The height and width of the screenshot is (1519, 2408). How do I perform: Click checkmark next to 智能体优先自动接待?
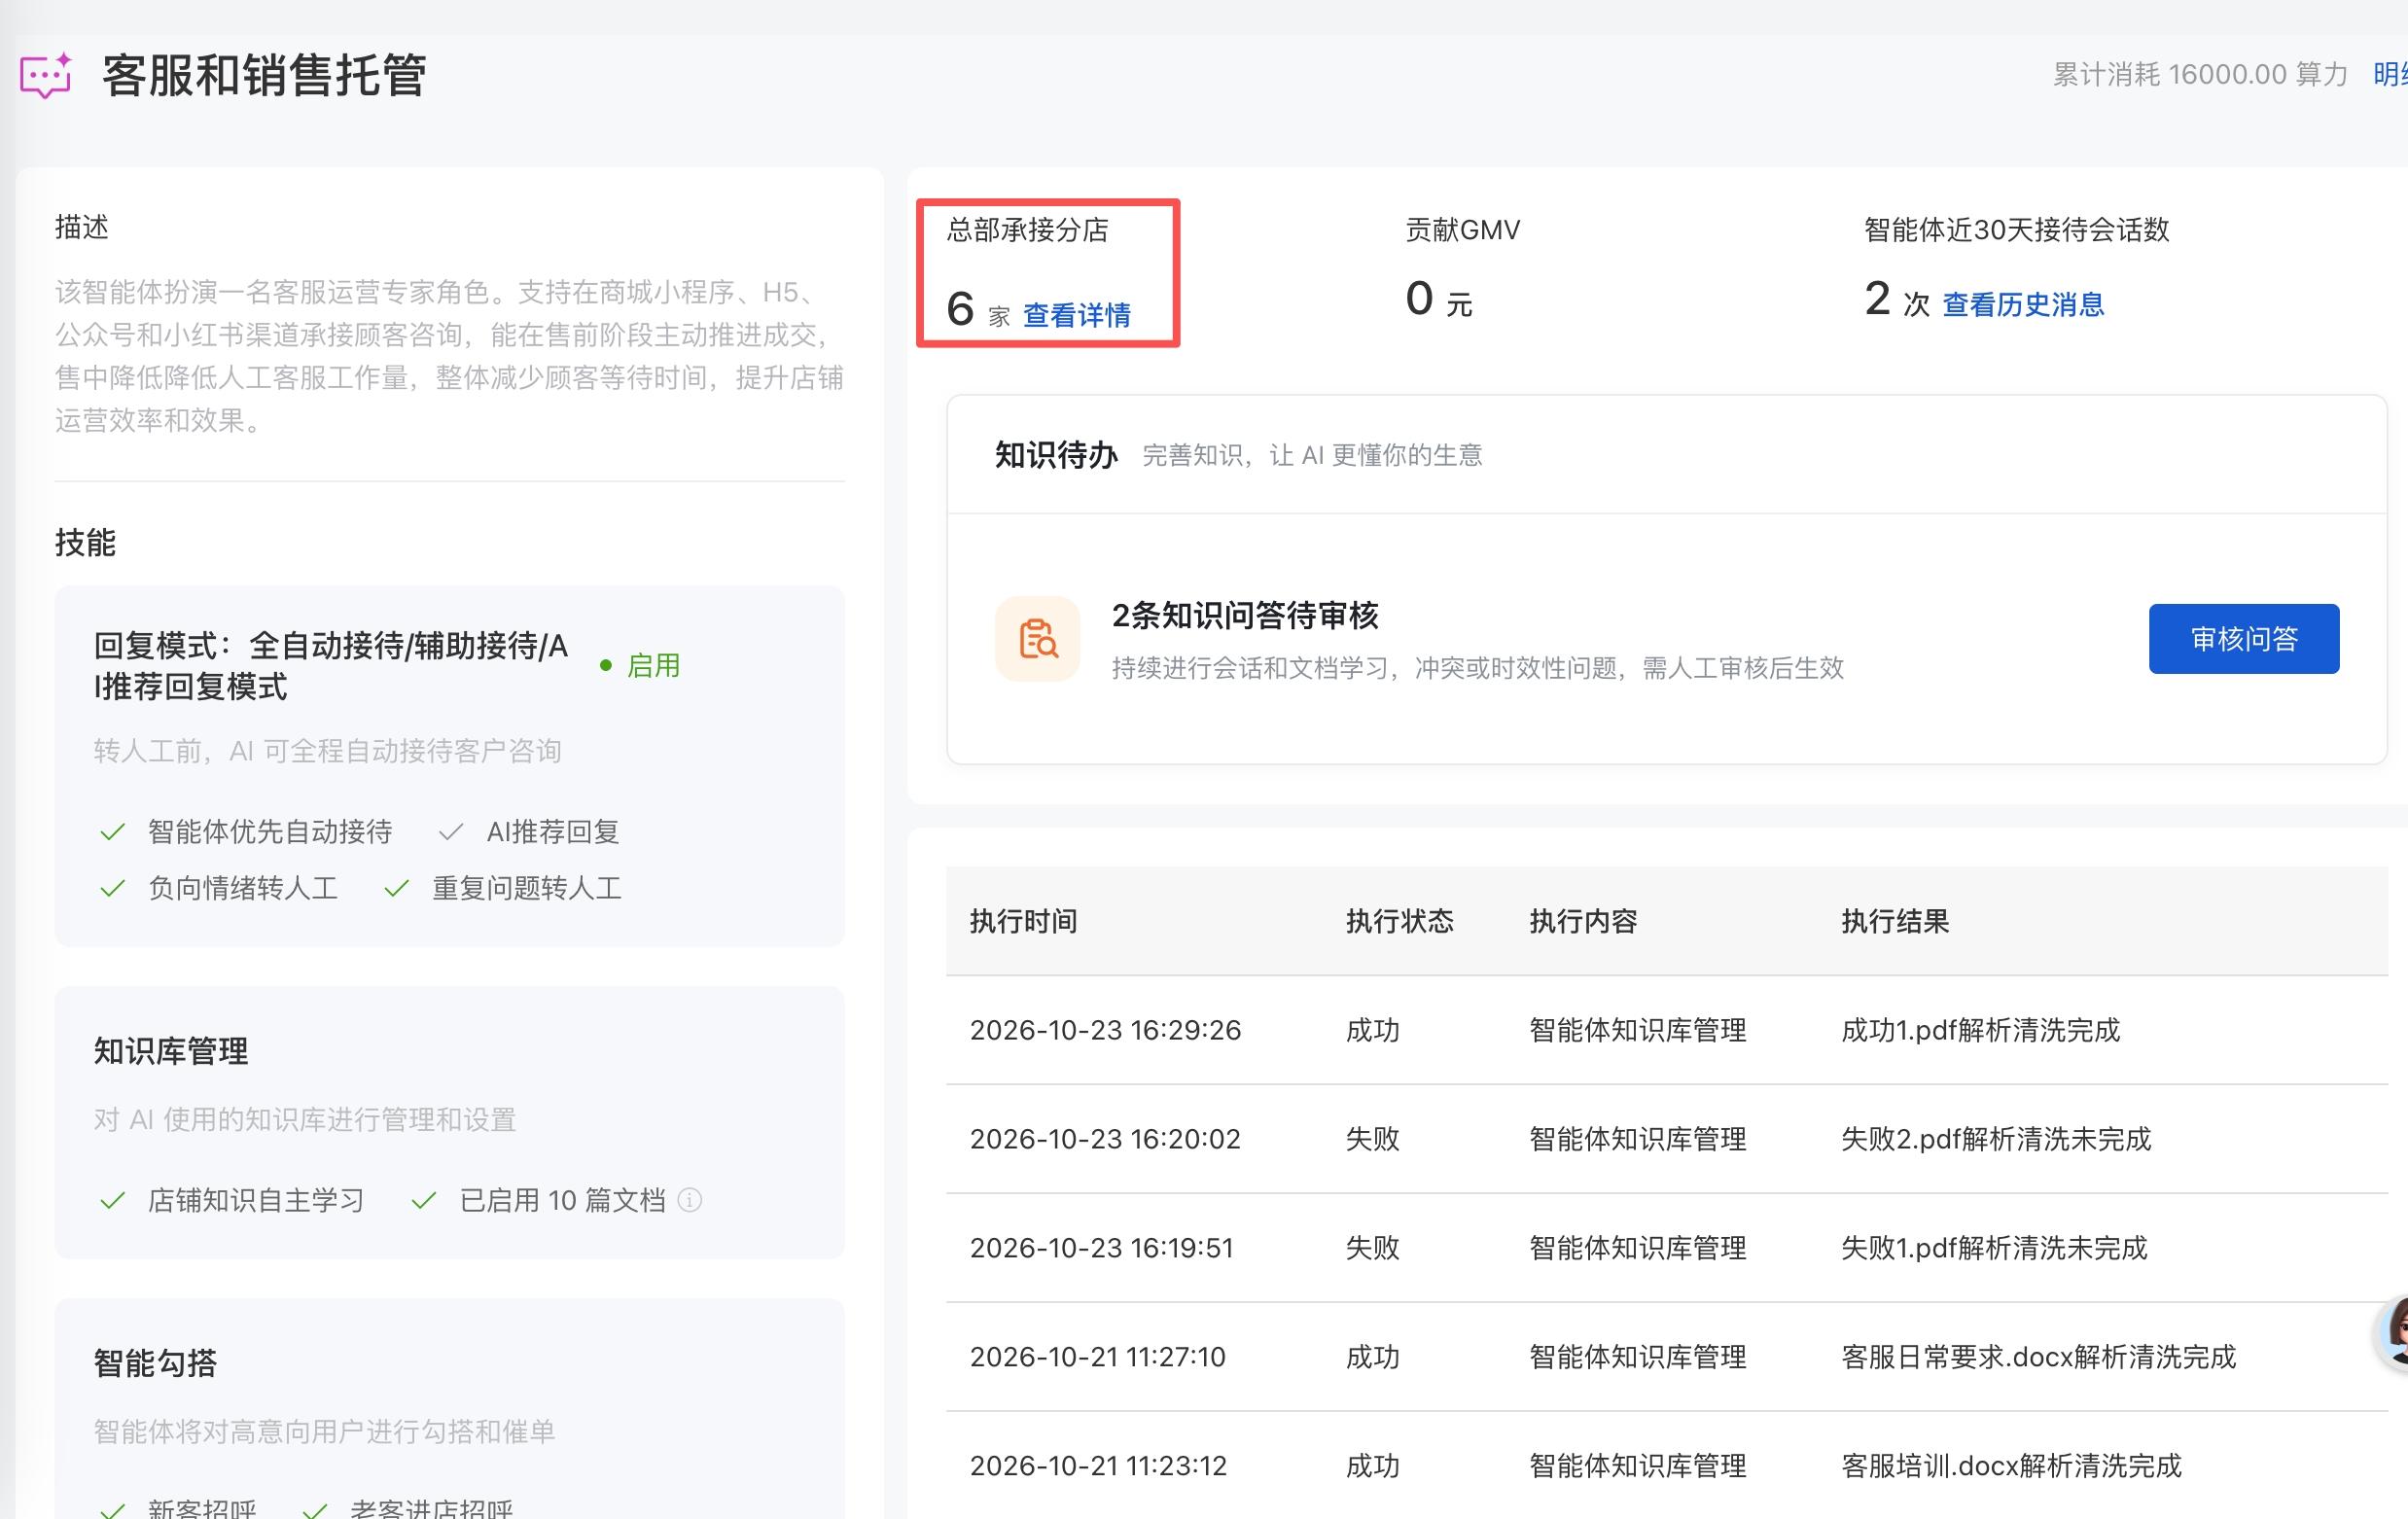[x=113, y=832]
